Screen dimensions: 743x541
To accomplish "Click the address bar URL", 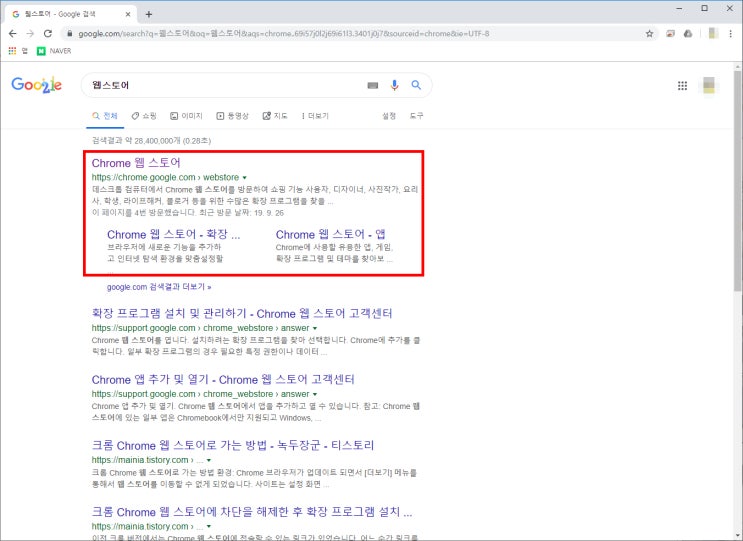I will coord(283,34).
